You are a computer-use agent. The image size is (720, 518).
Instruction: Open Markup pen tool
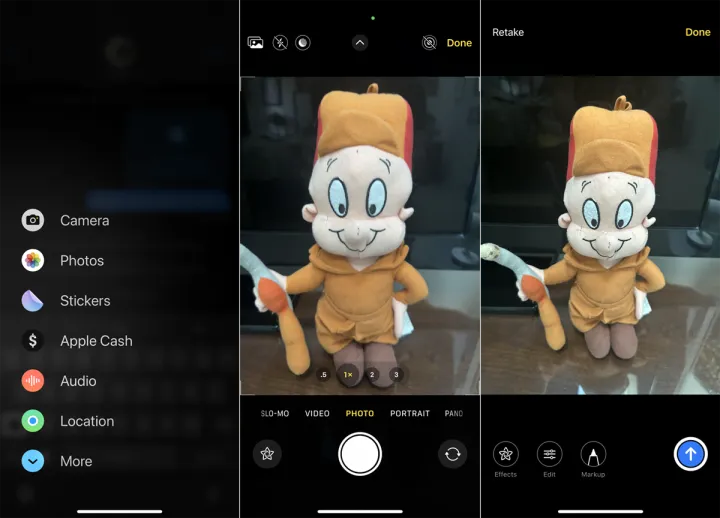coord(594,455)
